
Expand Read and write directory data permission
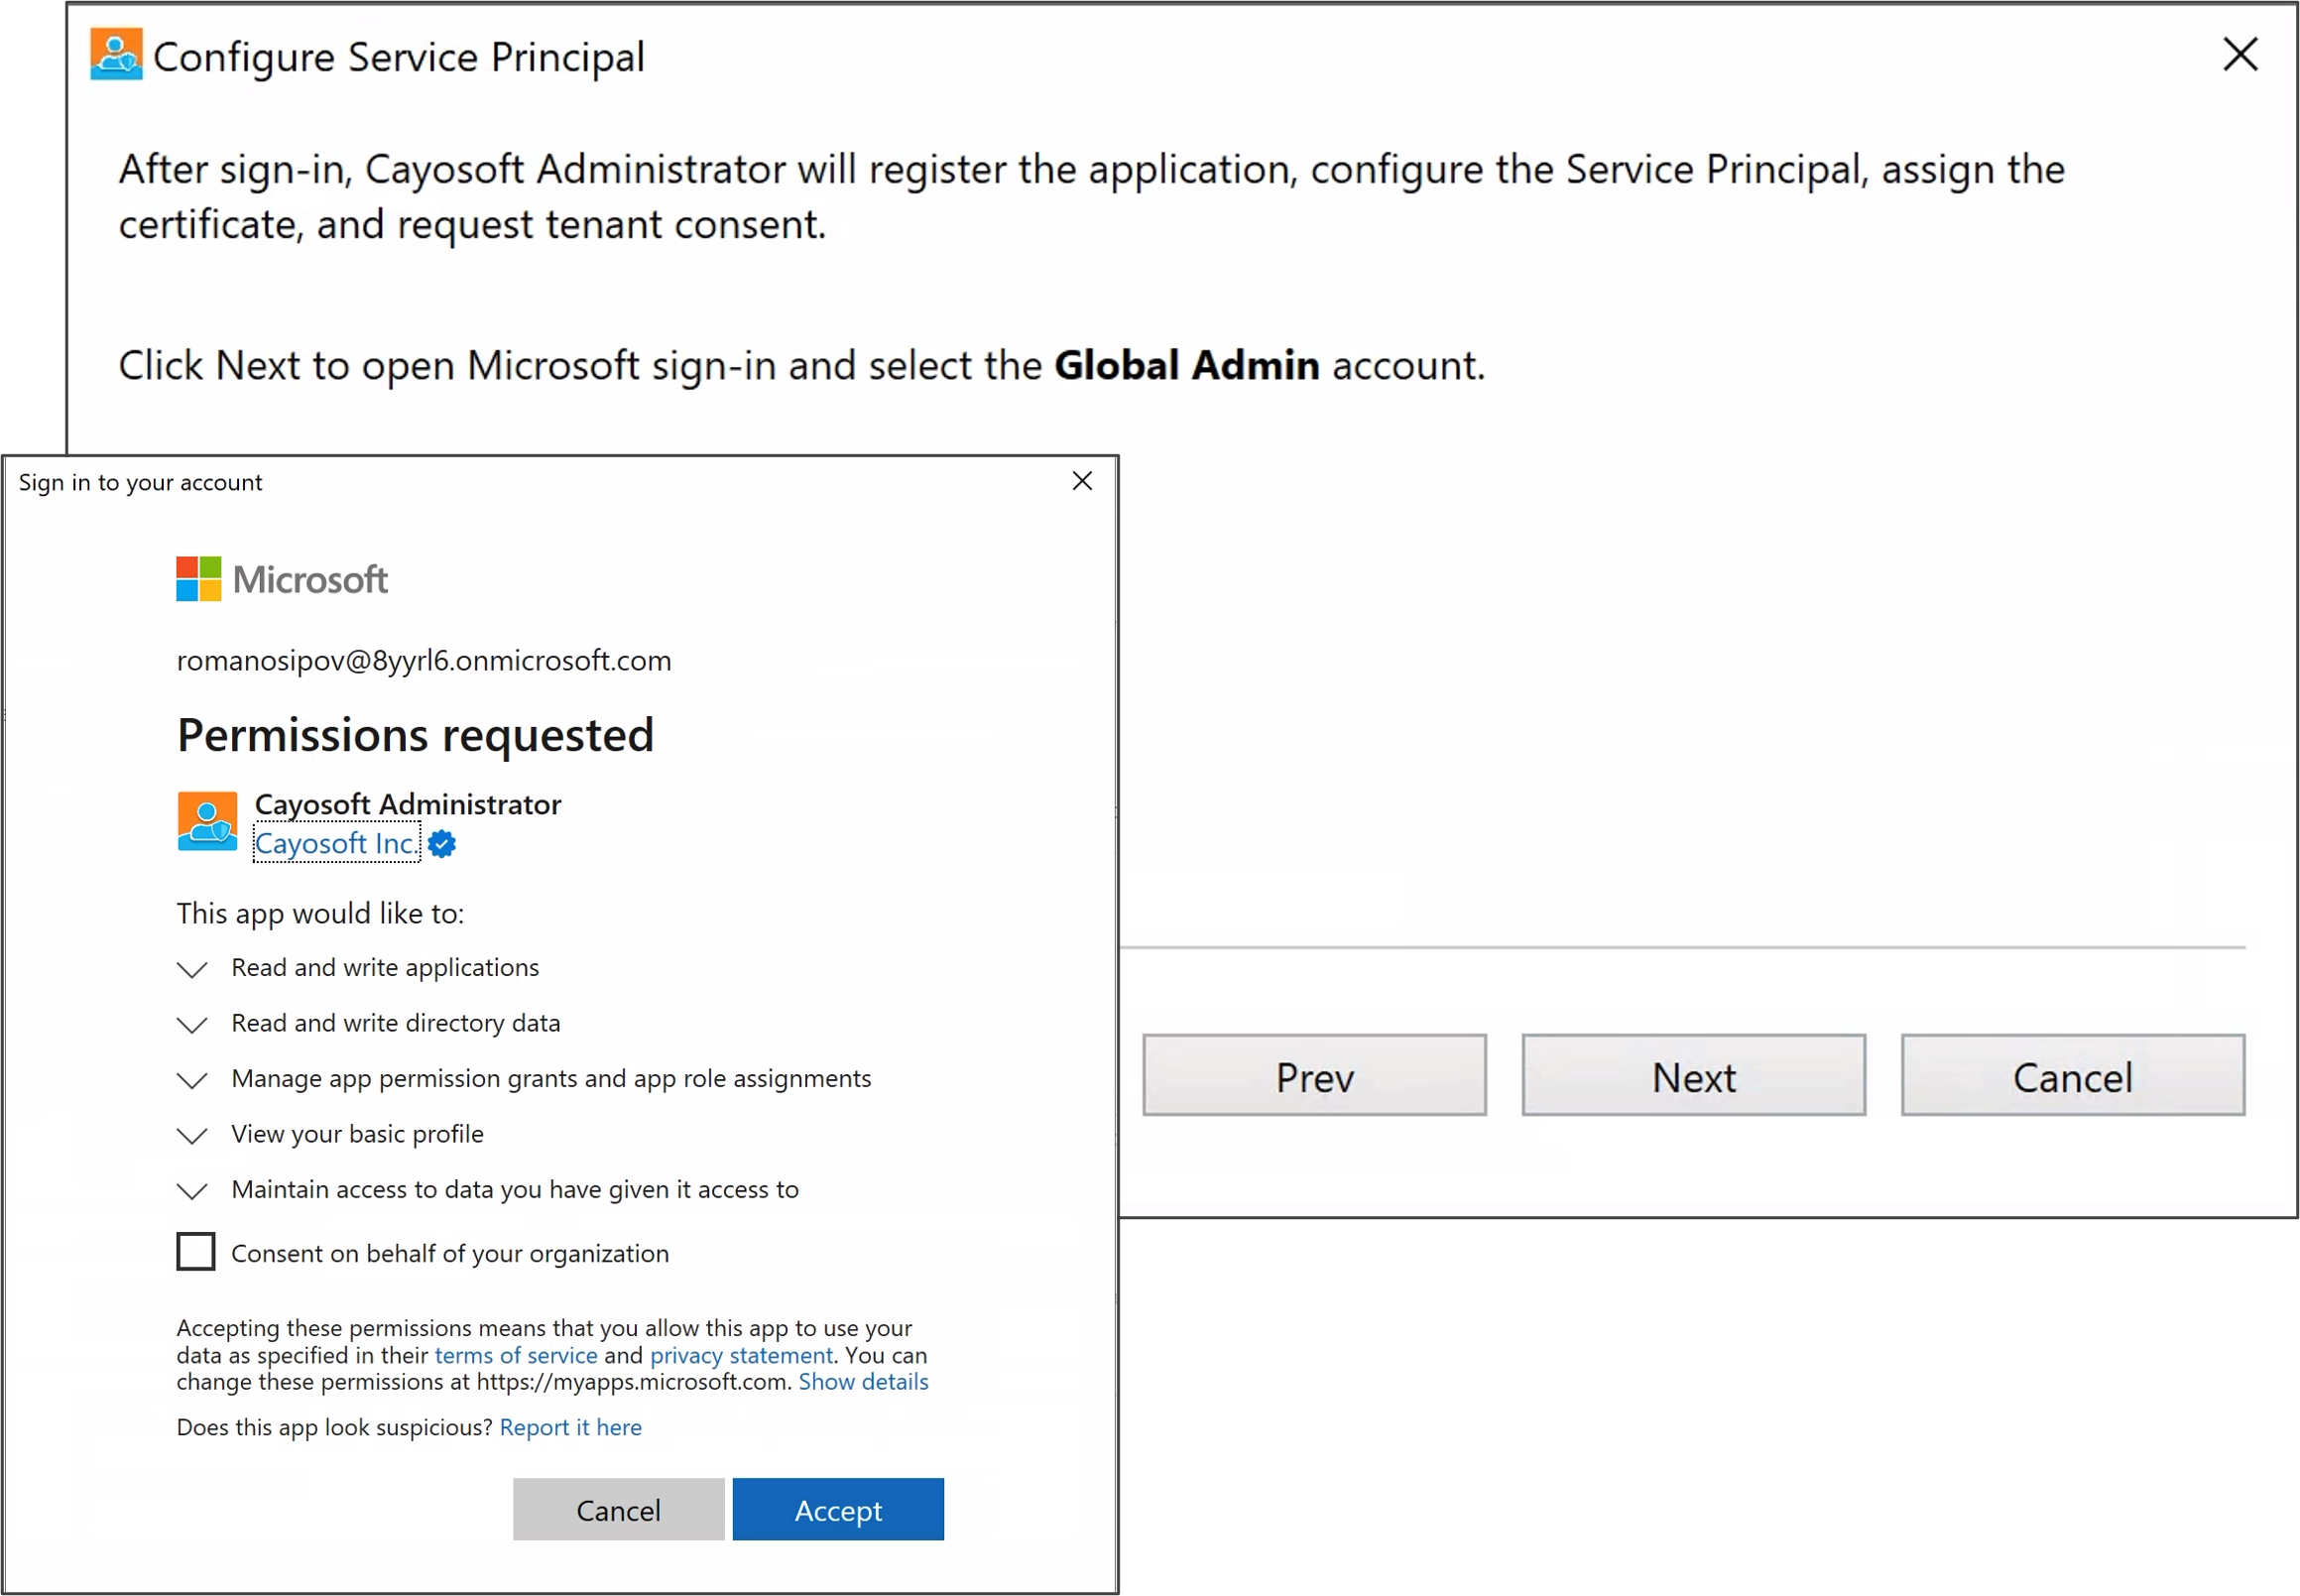(x=192, y=1024)
